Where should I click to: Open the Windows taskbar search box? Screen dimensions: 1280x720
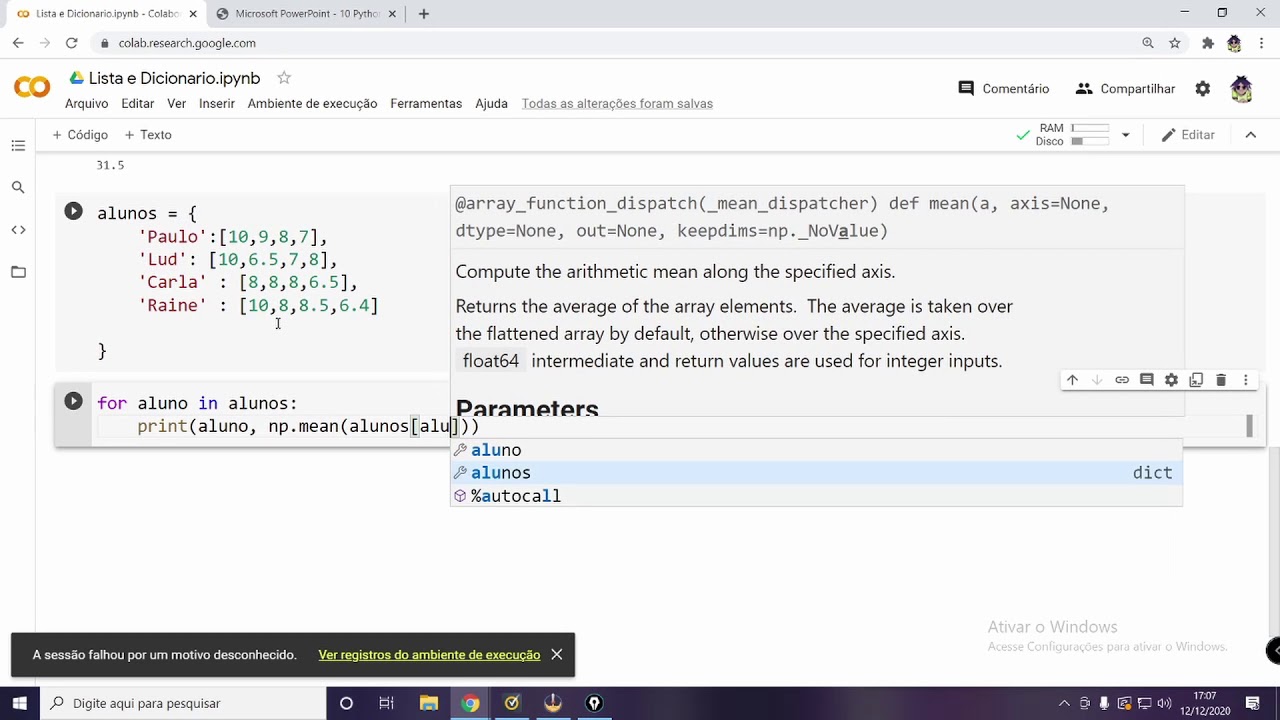click(x=182, y=703)
